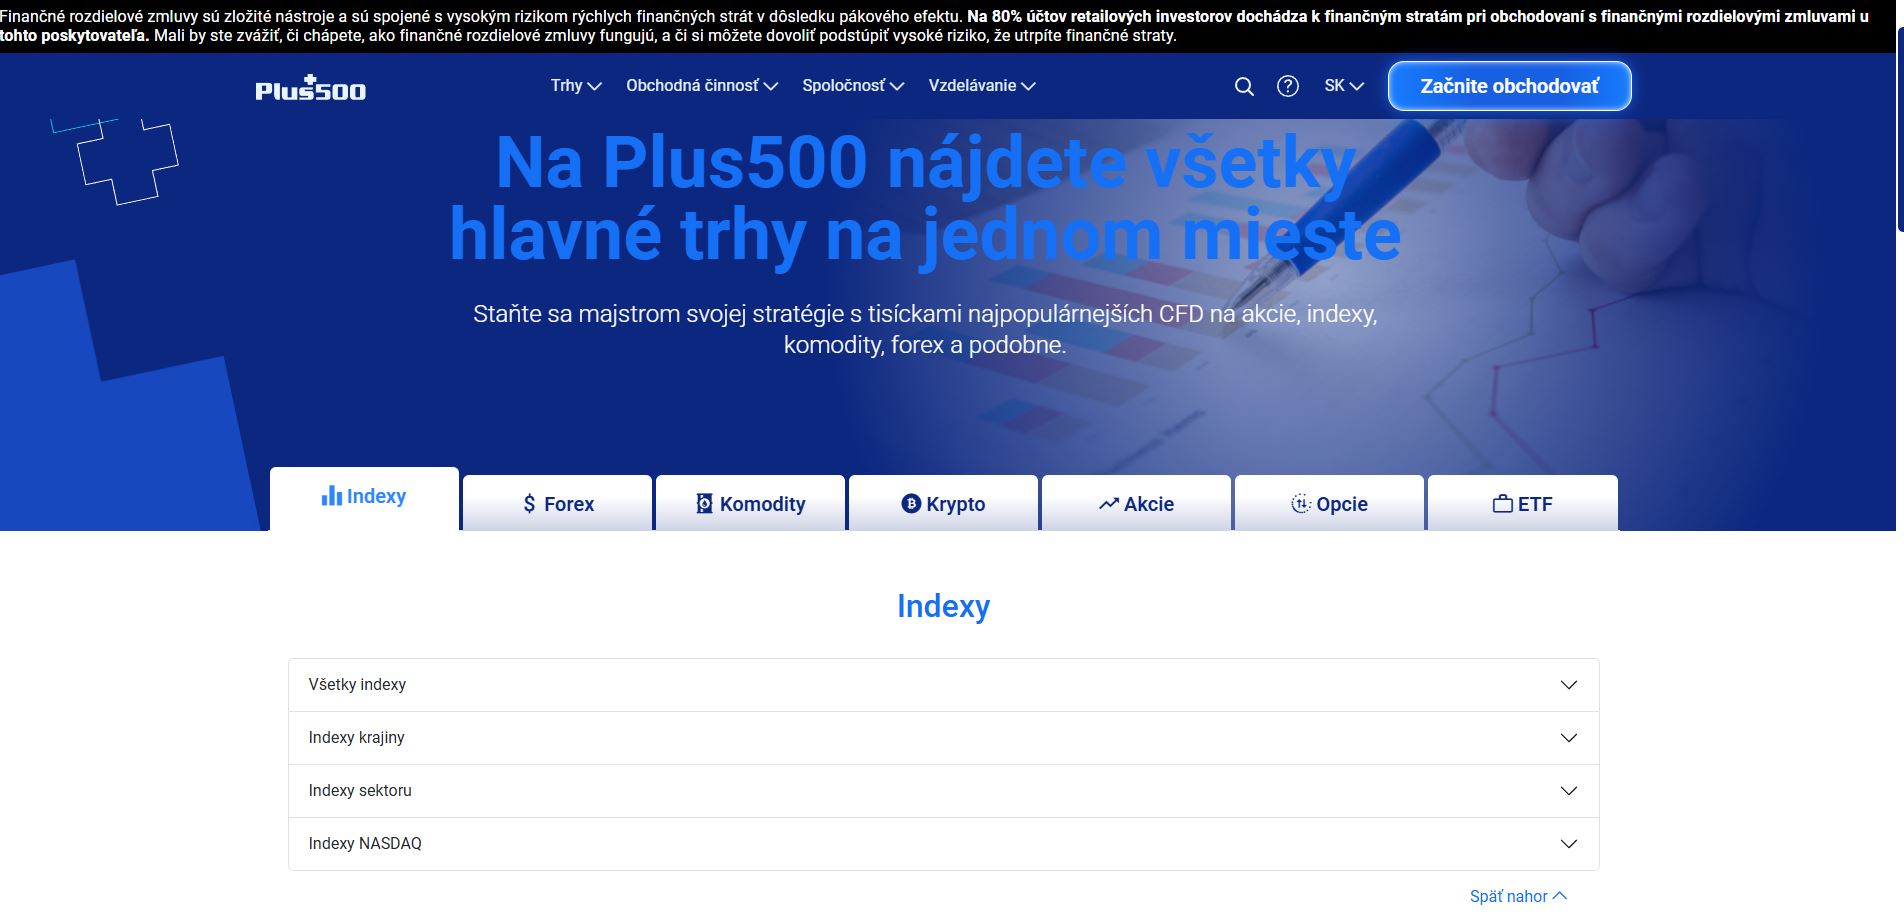Click the briefcase icon on ETF tab
Screen dimensions: 1904x917
(1503, 504)
